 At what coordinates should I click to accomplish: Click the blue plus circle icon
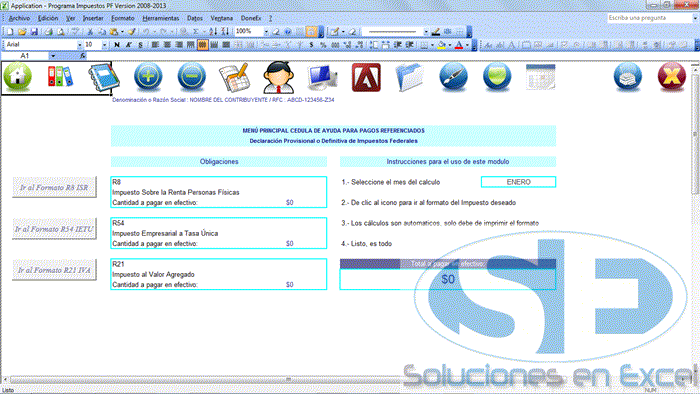148,77
